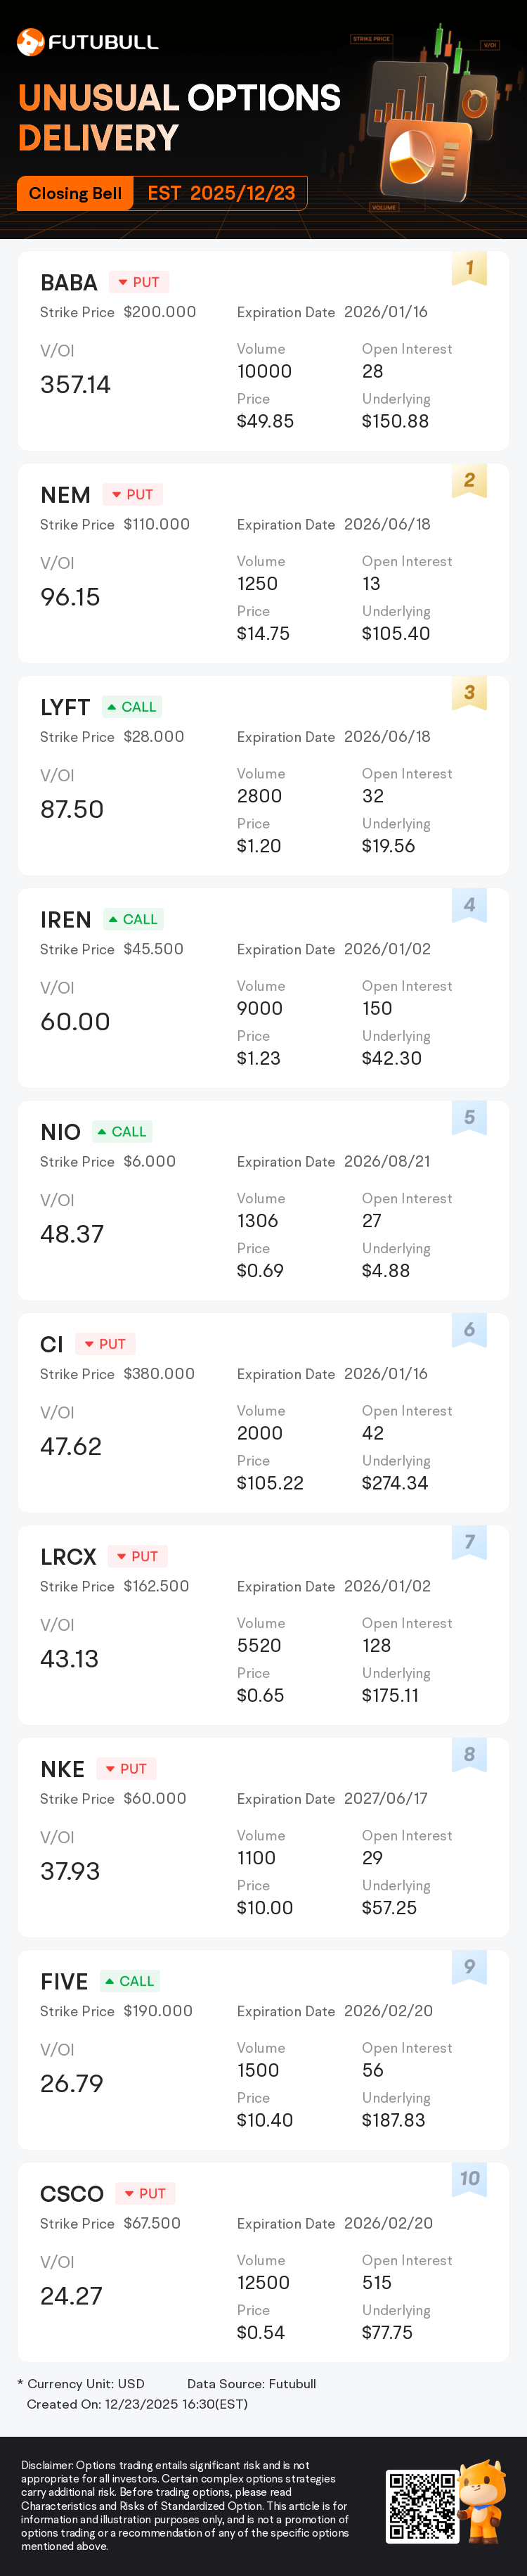Image resolution: width=527 pixels, height=2576 pixels.
Task: Select the LRCX ticker heading
Action: tap(68, 1557)
